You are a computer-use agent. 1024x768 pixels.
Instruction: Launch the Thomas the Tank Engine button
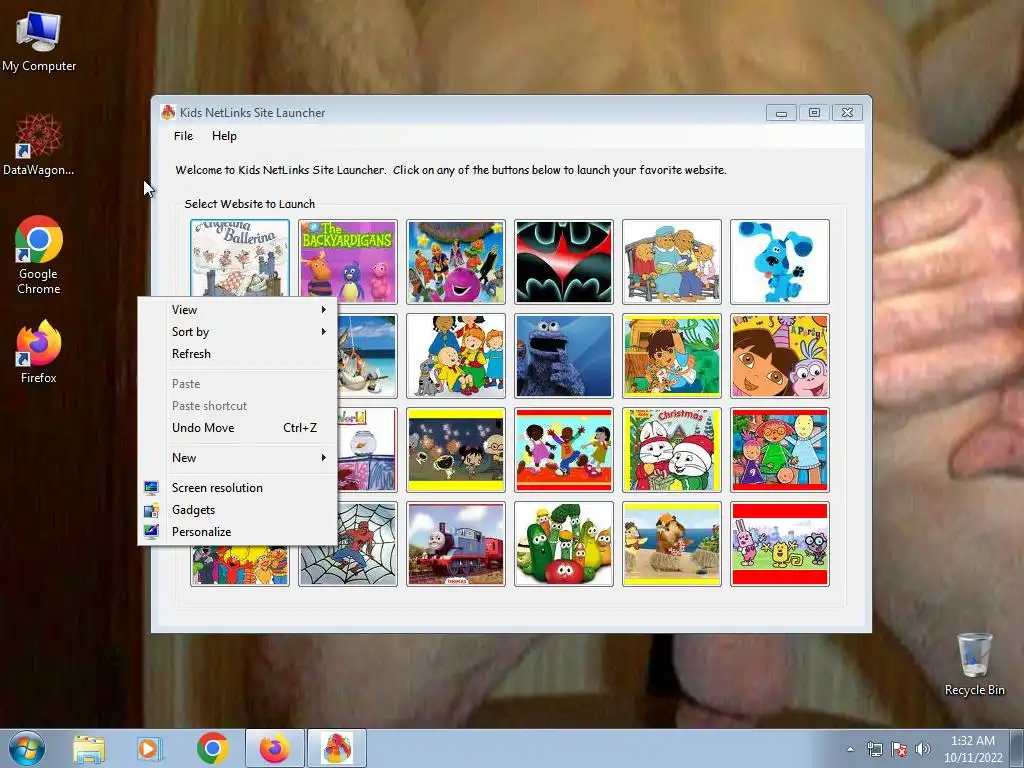456,544
